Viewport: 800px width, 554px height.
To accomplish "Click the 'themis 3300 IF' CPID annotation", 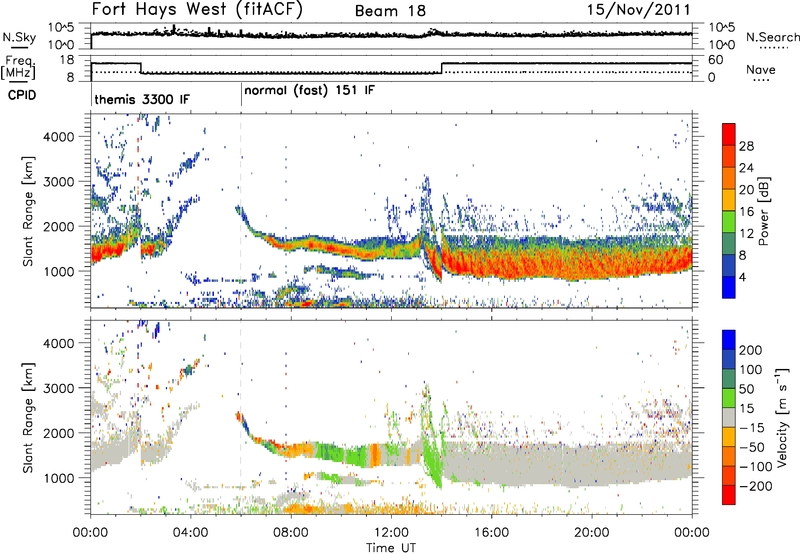I will pos(142,99).
